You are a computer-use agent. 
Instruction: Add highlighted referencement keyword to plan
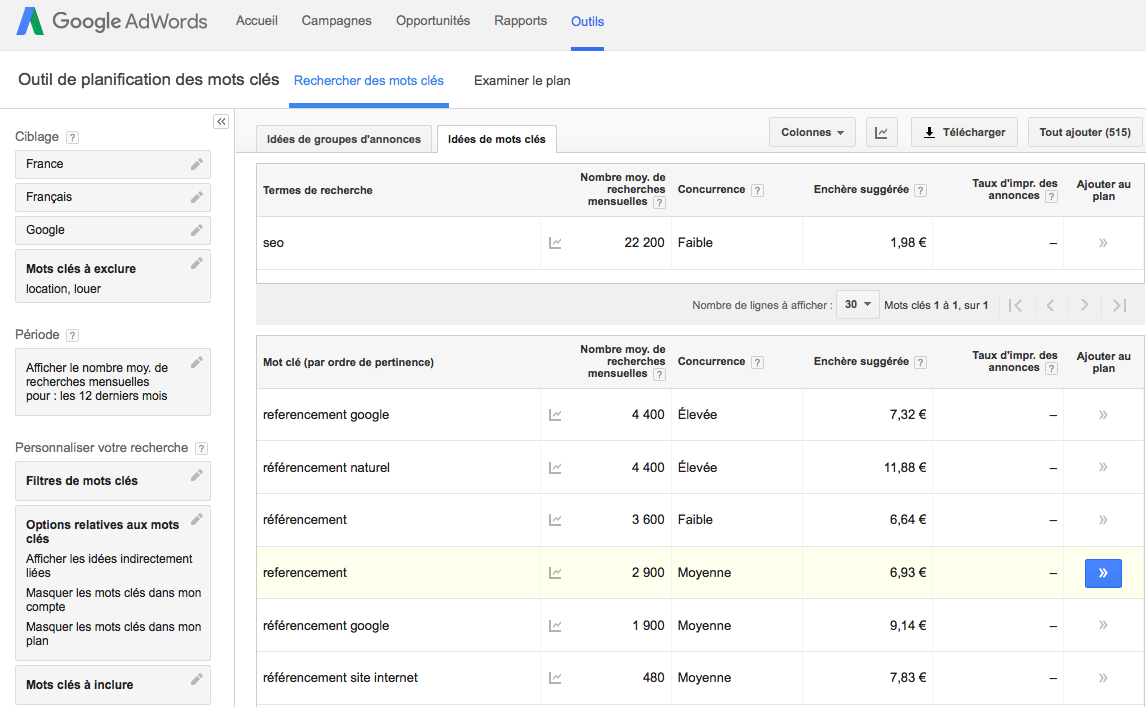(x=1103, y=573)
